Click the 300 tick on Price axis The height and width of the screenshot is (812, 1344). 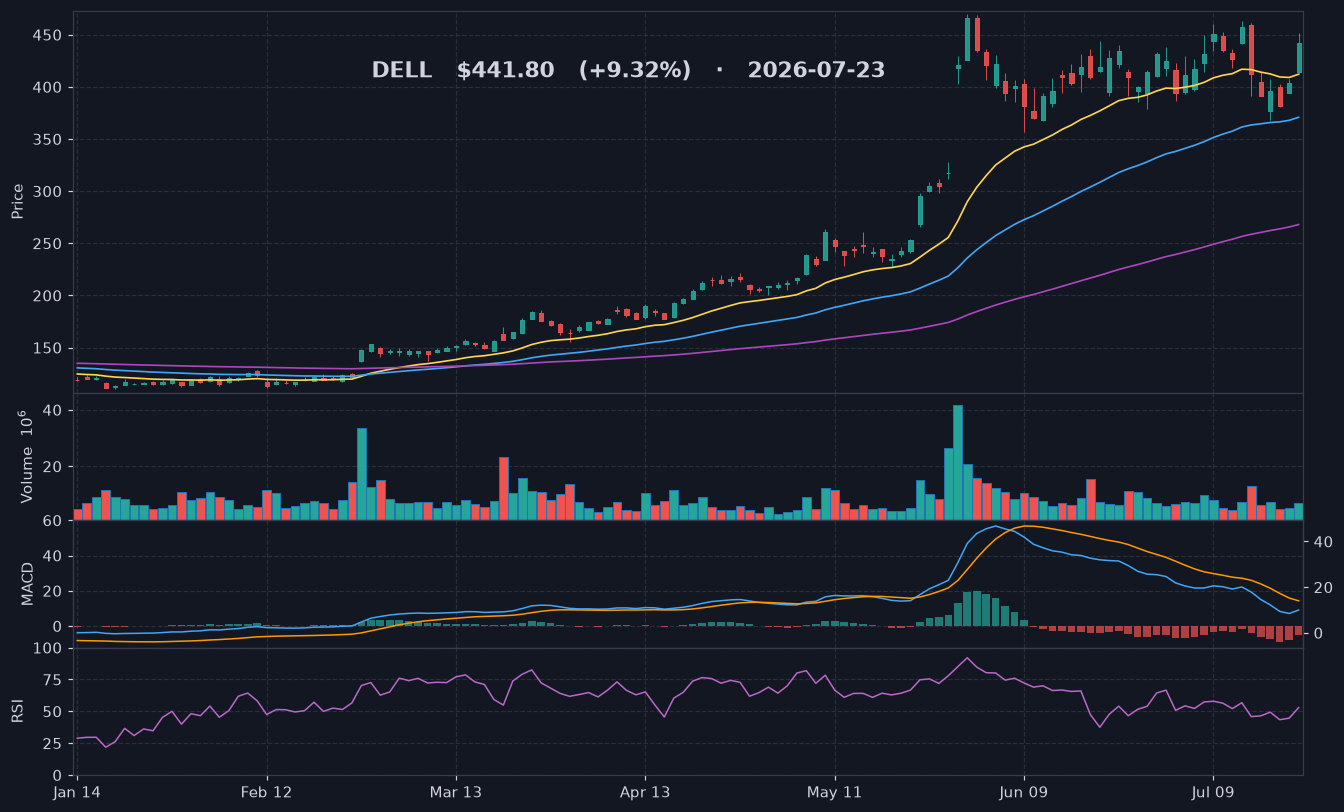point(48,192)
